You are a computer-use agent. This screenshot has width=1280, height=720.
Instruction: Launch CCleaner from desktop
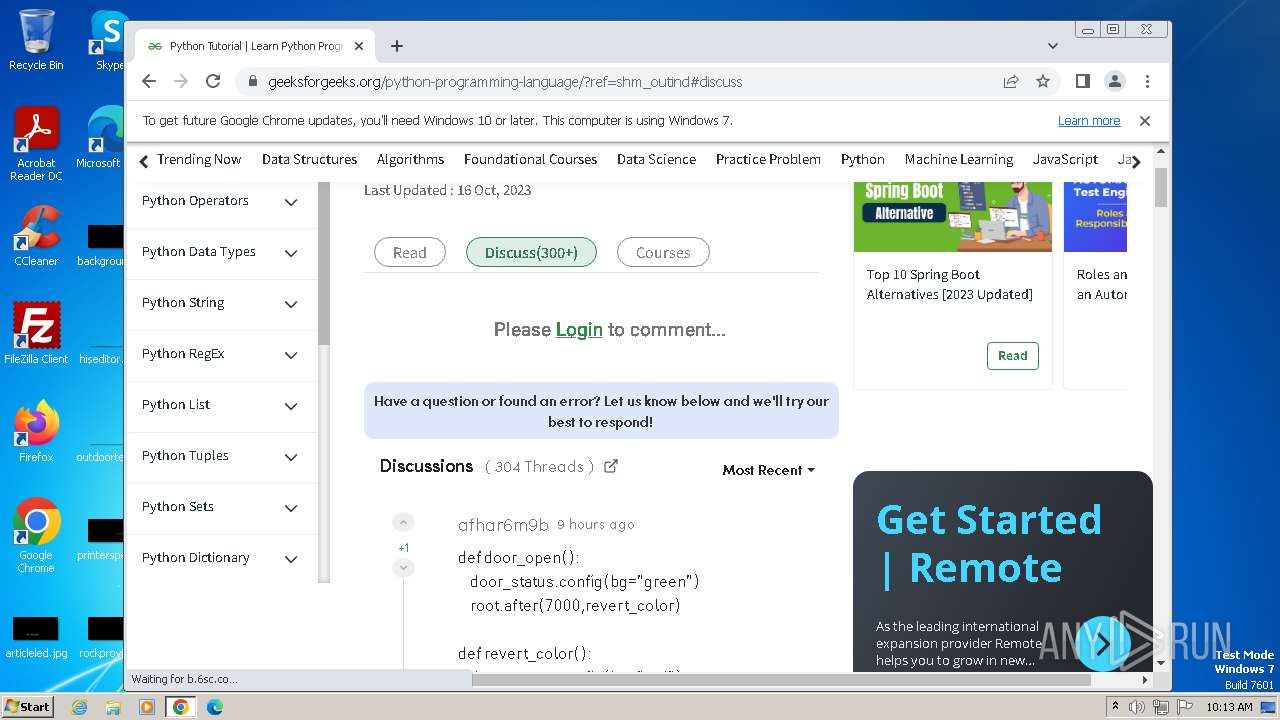click(x=36, y=236)
